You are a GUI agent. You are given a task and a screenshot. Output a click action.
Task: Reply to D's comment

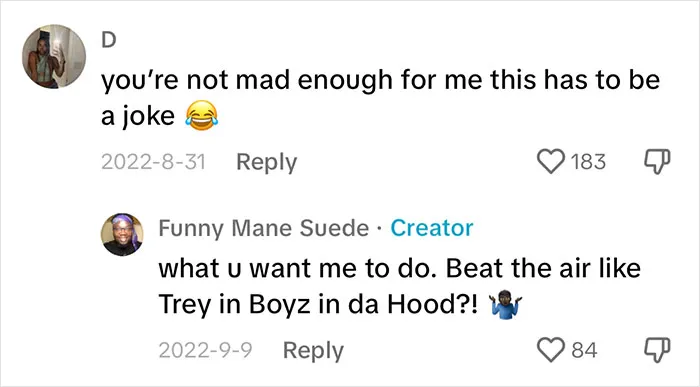[x=267, y=162]
